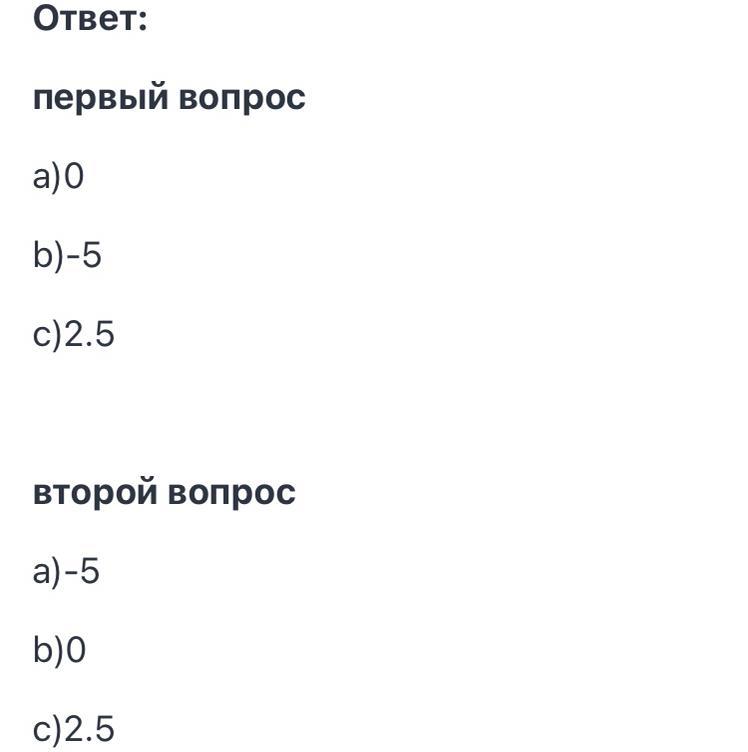Click answer 'a)-5' under второй вопрос
Screen dimensions: 748x752
click(x=66, y=572)
